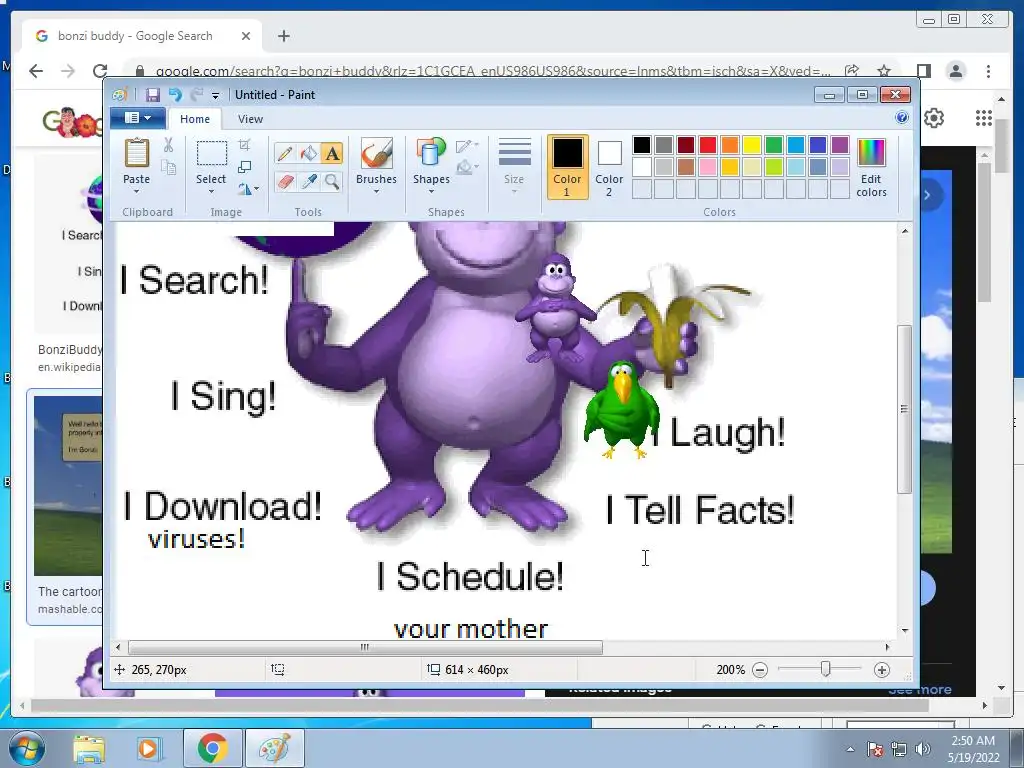Select the Text tool in Paint
The image size is (1024, 768).
click(x=332, y=153)
